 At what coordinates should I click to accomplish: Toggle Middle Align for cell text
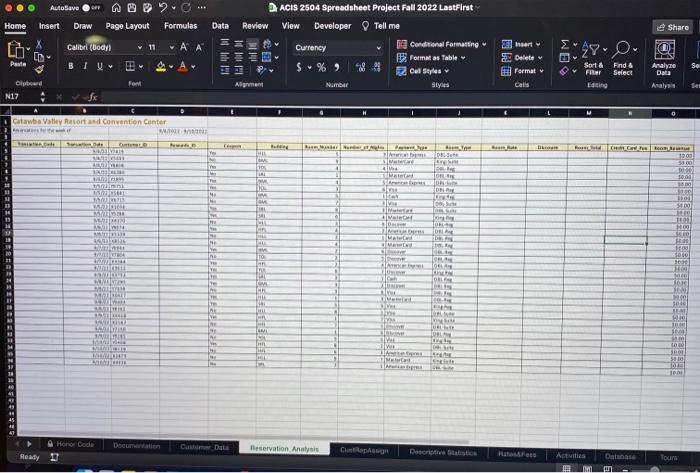pyautogui.click(x=239, y=44)
